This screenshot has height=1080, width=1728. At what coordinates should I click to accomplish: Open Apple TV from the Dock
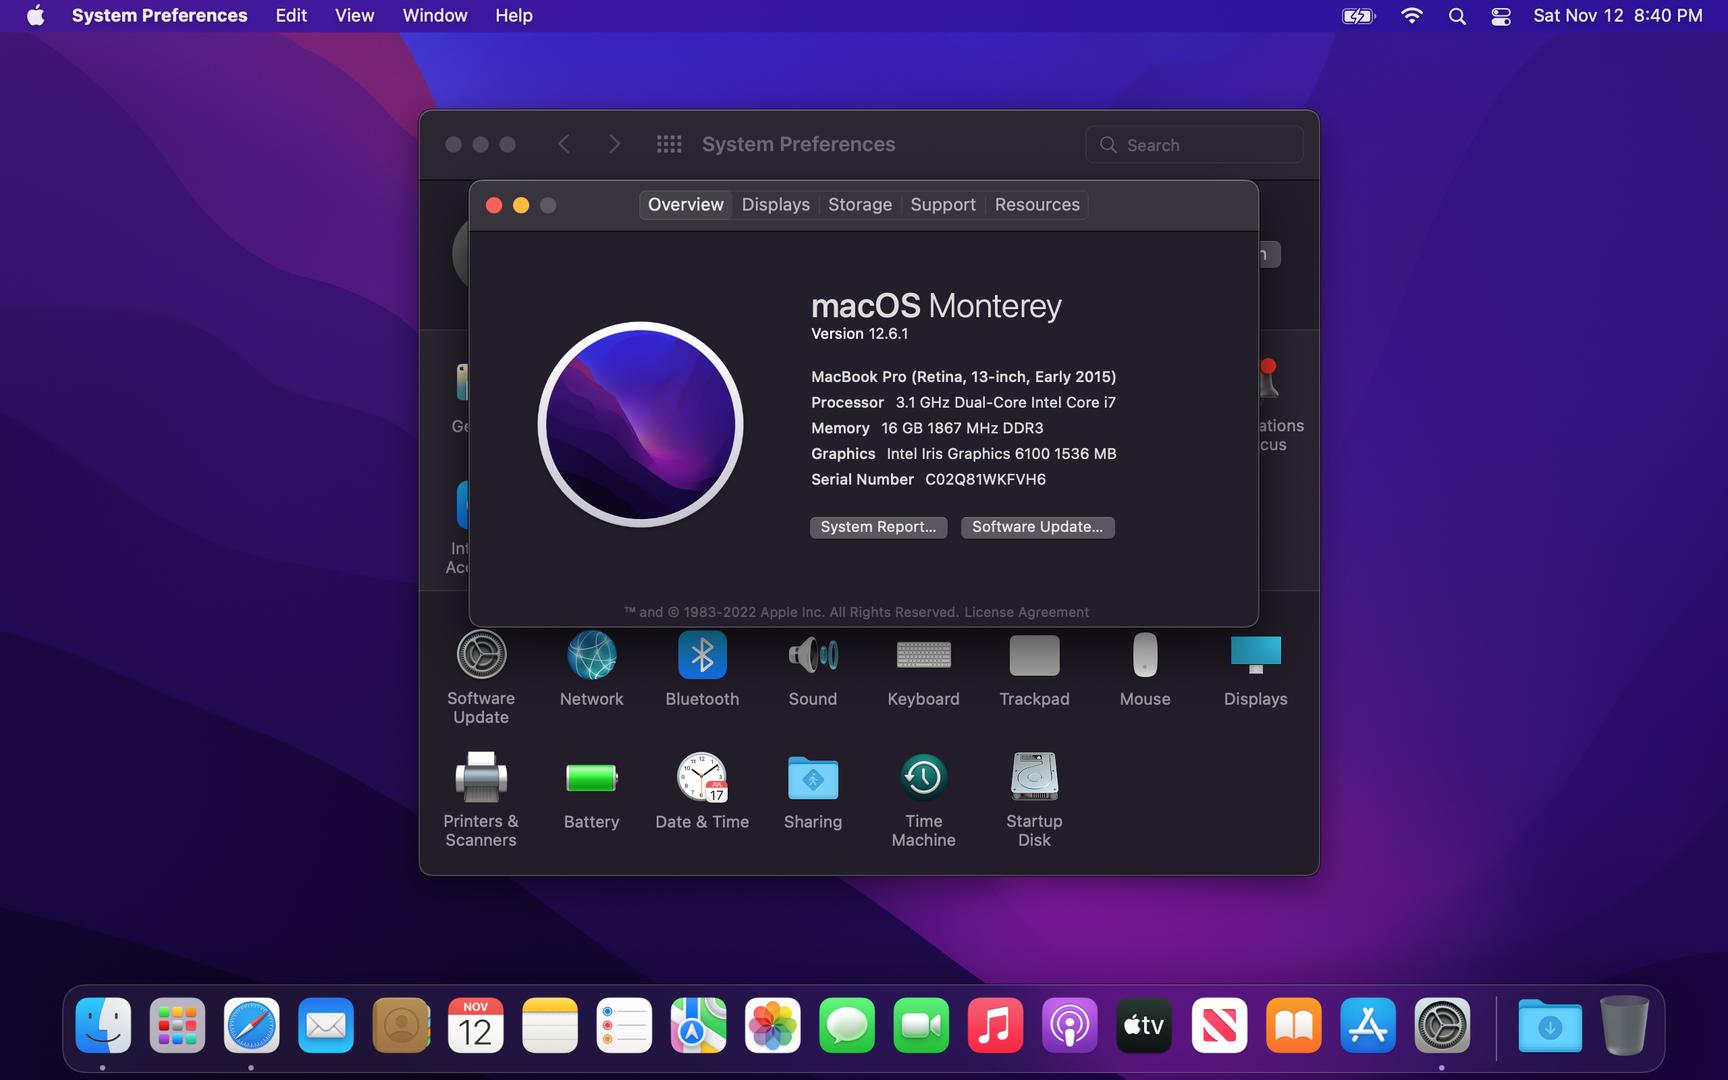tap(1144, 1025)
